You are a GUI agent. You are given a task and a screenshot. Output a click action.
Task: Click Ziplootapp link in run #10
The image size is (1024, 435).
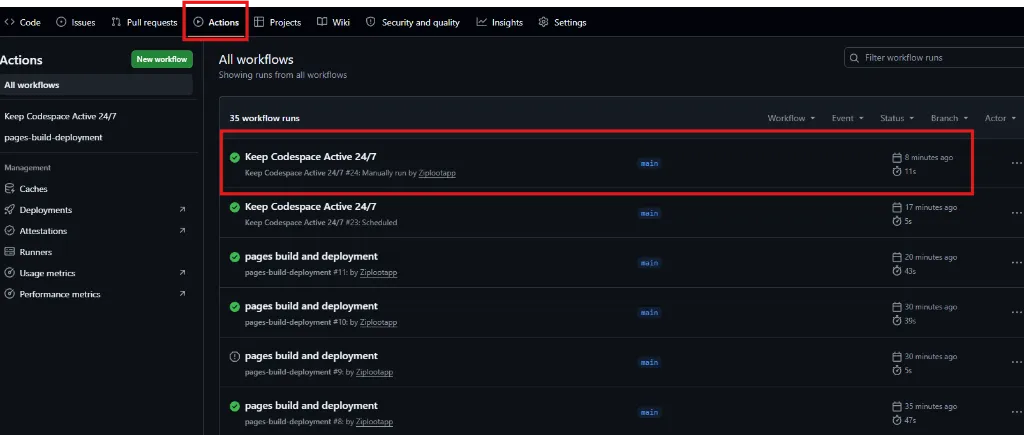378,322
